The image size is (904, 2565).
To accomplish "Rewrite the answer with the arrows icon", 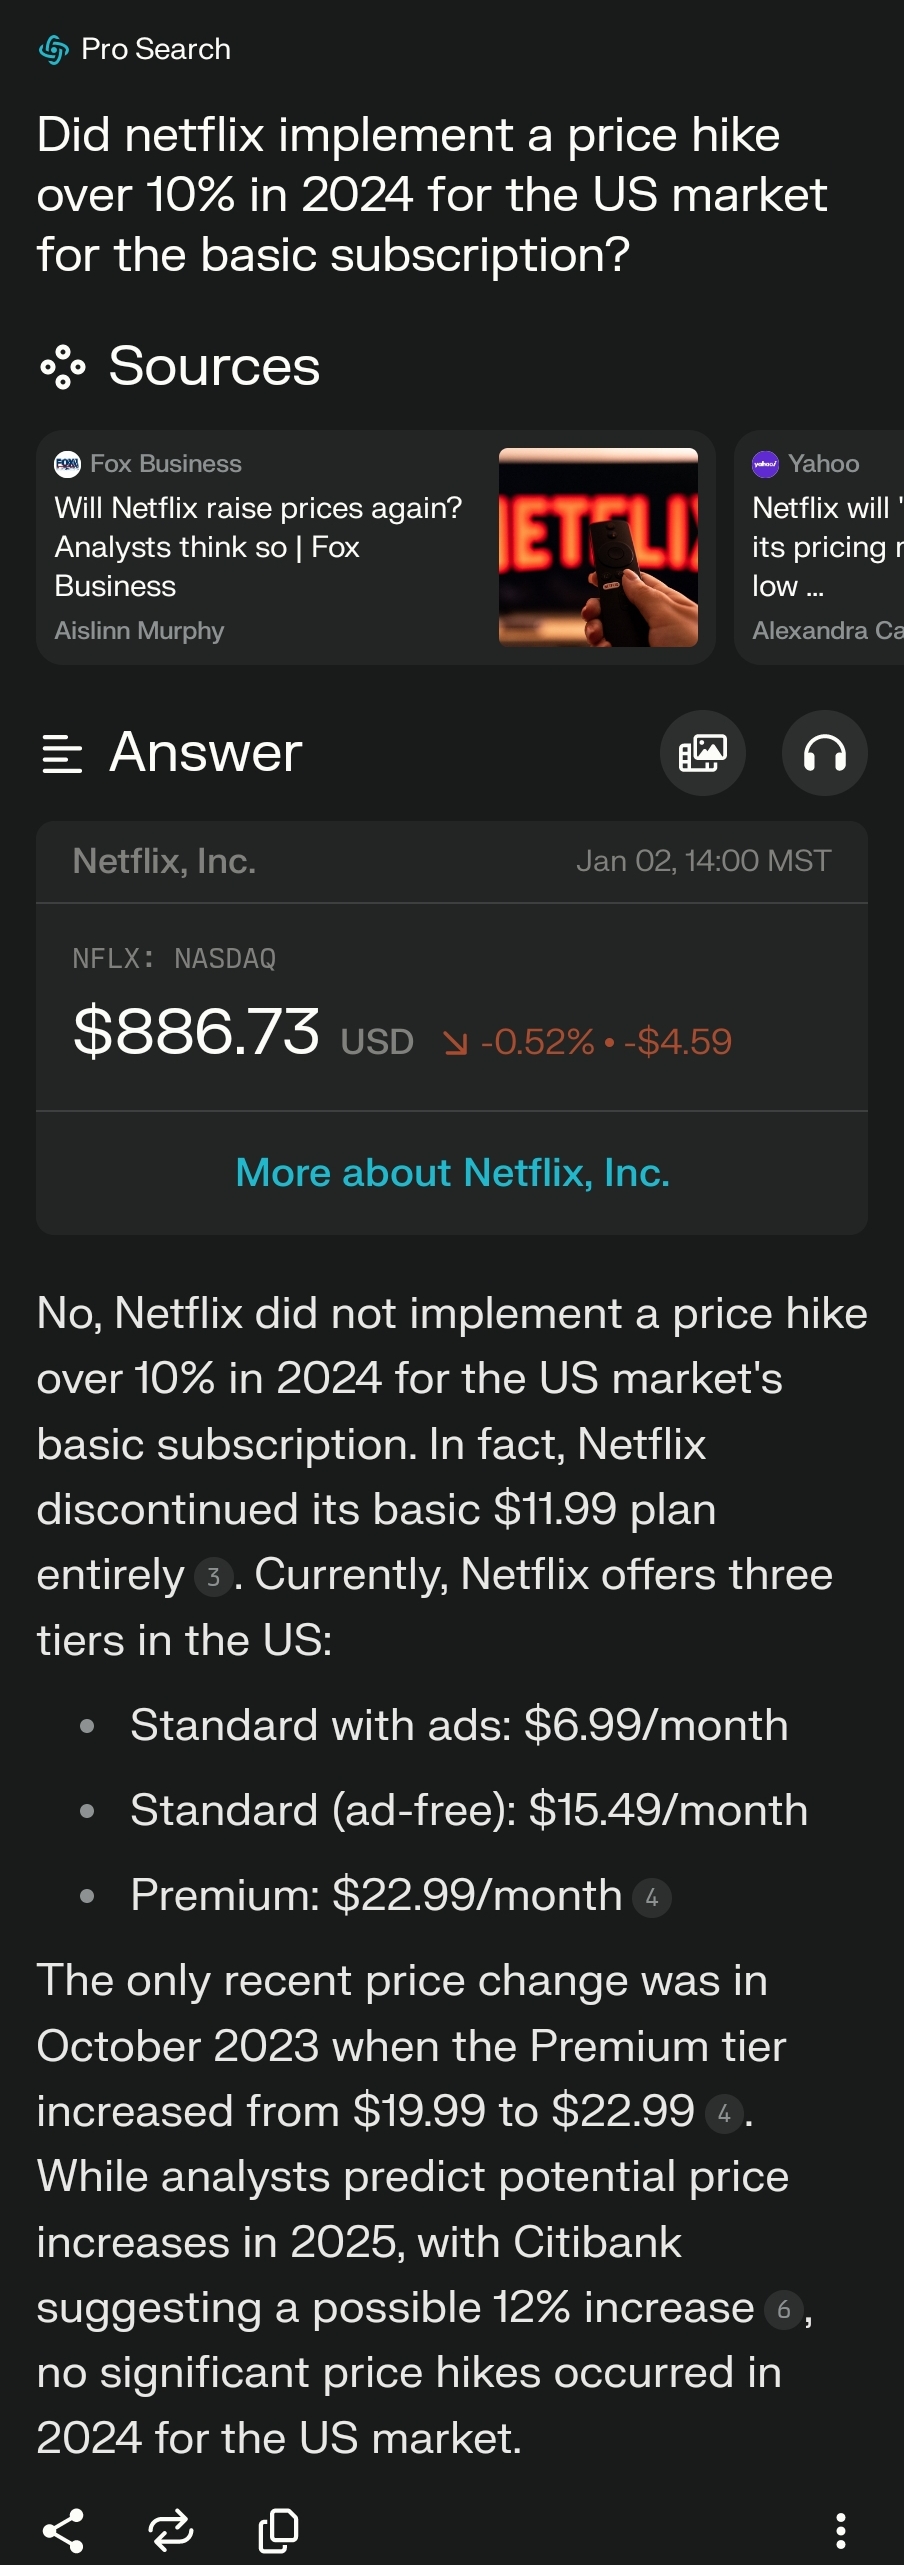I will [171, 2530].
